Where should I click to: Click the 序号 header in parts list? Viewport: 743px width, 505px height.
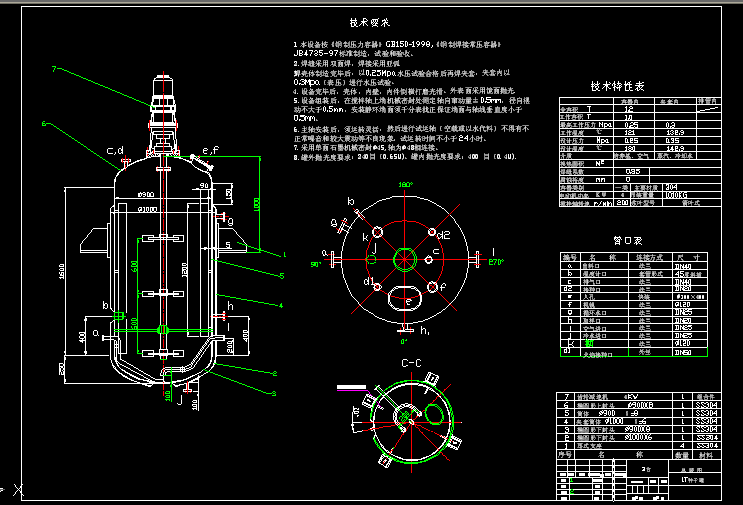point(565,455)
